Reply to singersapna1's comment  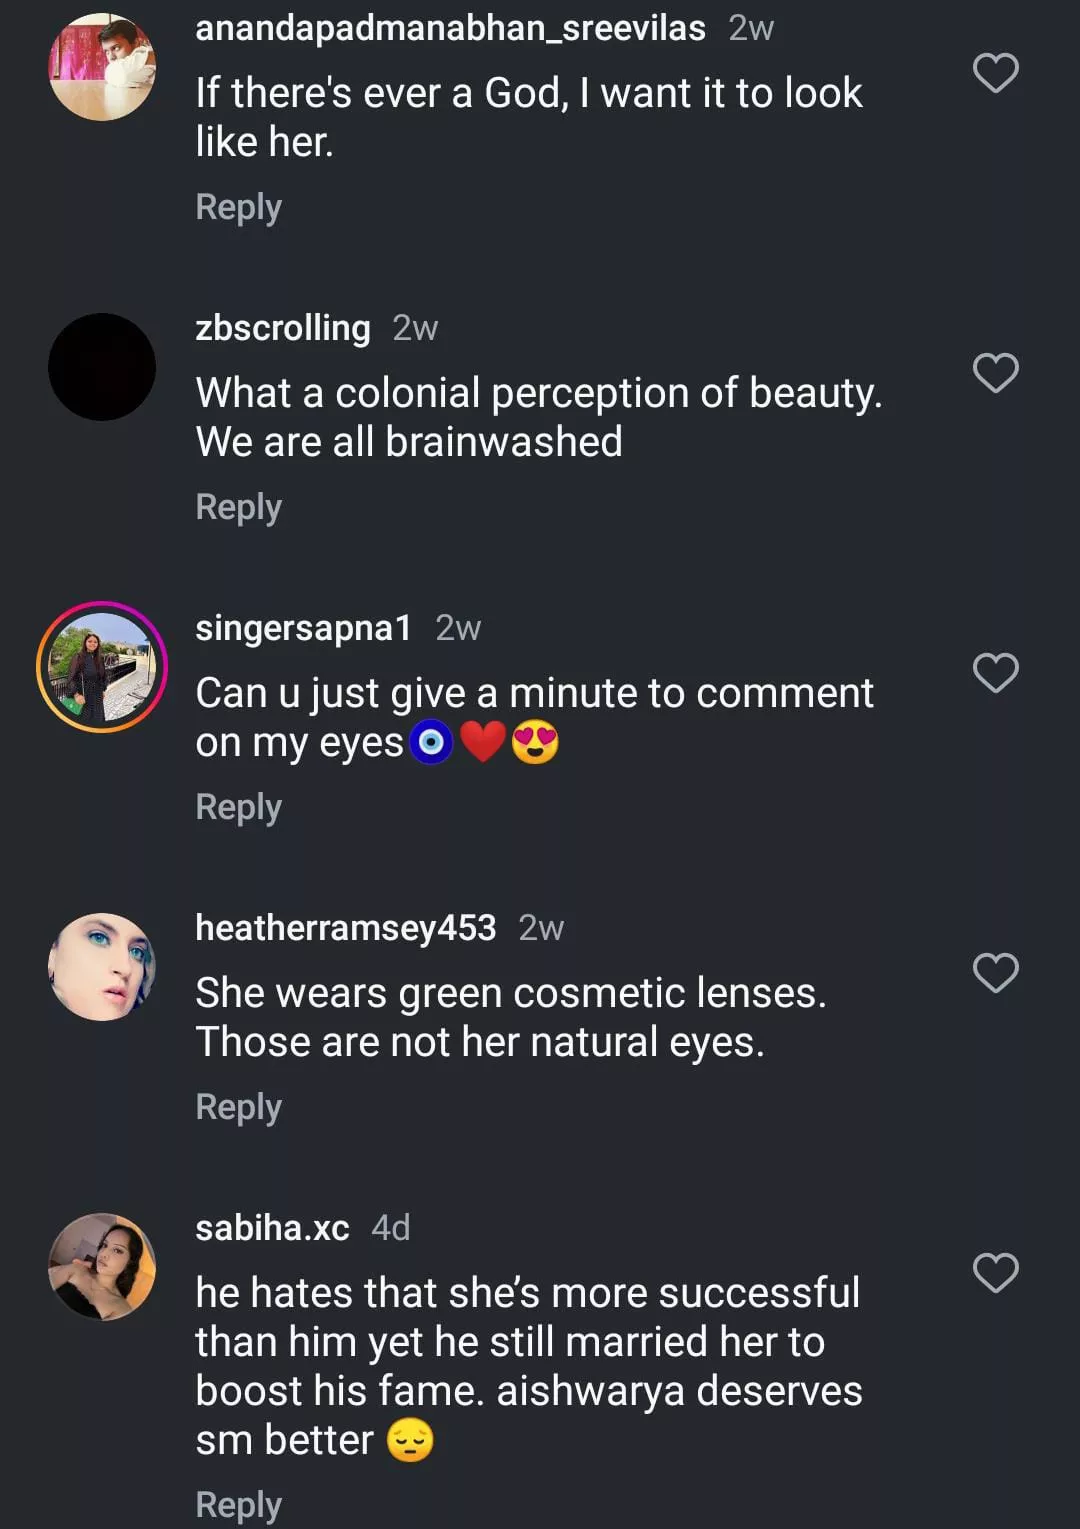pyautogui.click(x=238, y=807)
